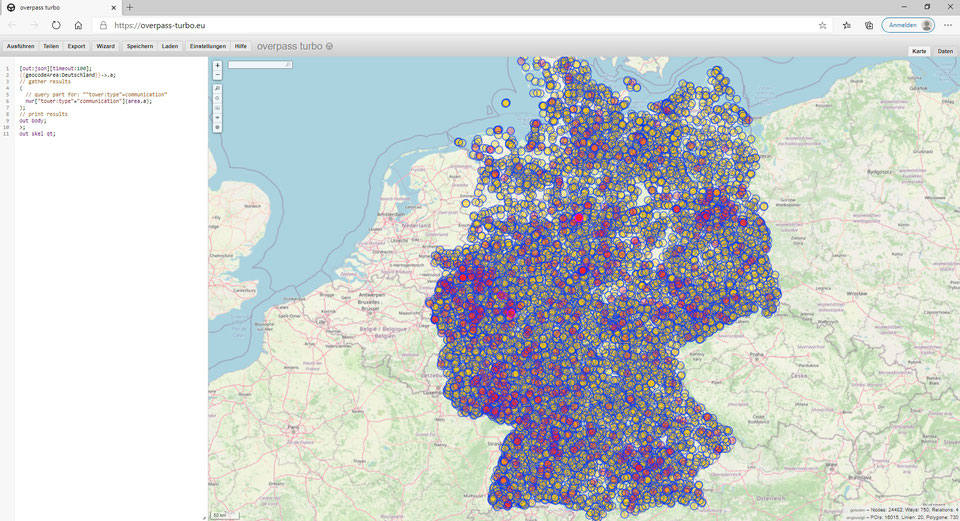Zoom out the map with minus button
This screenshot has width=960, height=521.
(217, 75)
